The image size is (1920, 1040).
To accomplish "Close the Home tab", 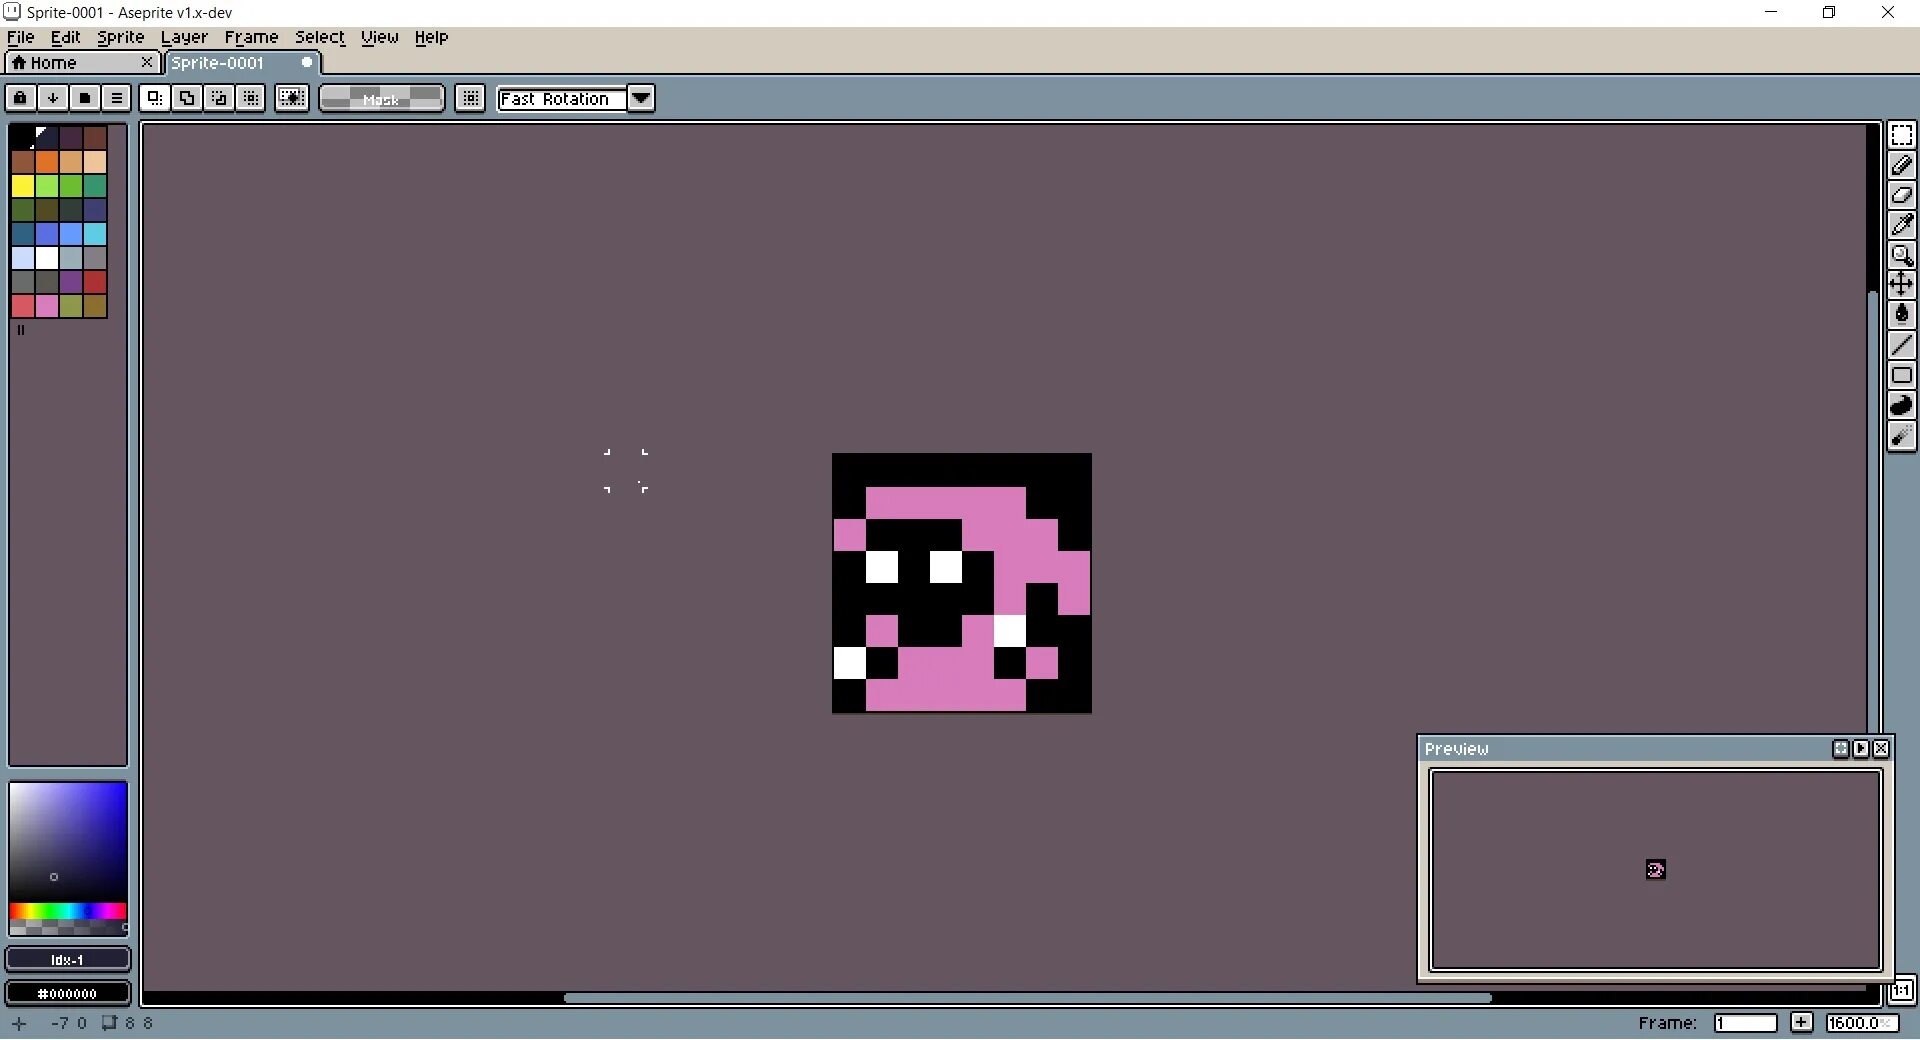I will click(147, 62).
